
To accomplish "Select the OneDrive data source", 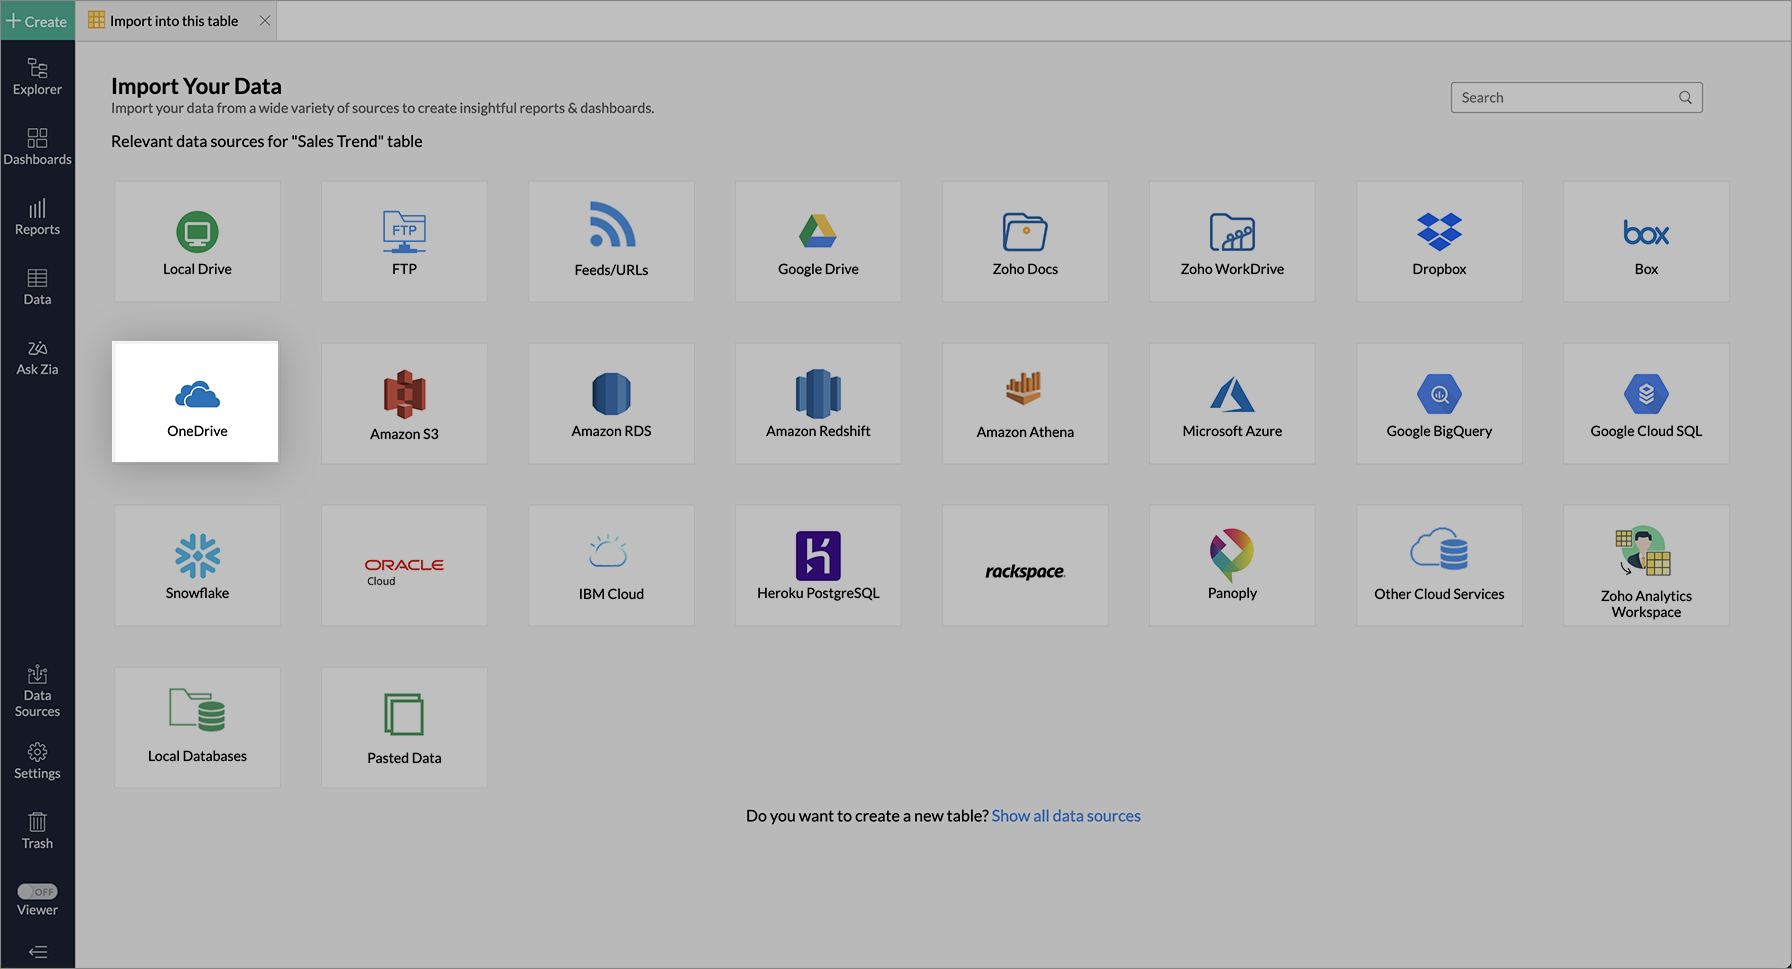I will coord(196,402).
